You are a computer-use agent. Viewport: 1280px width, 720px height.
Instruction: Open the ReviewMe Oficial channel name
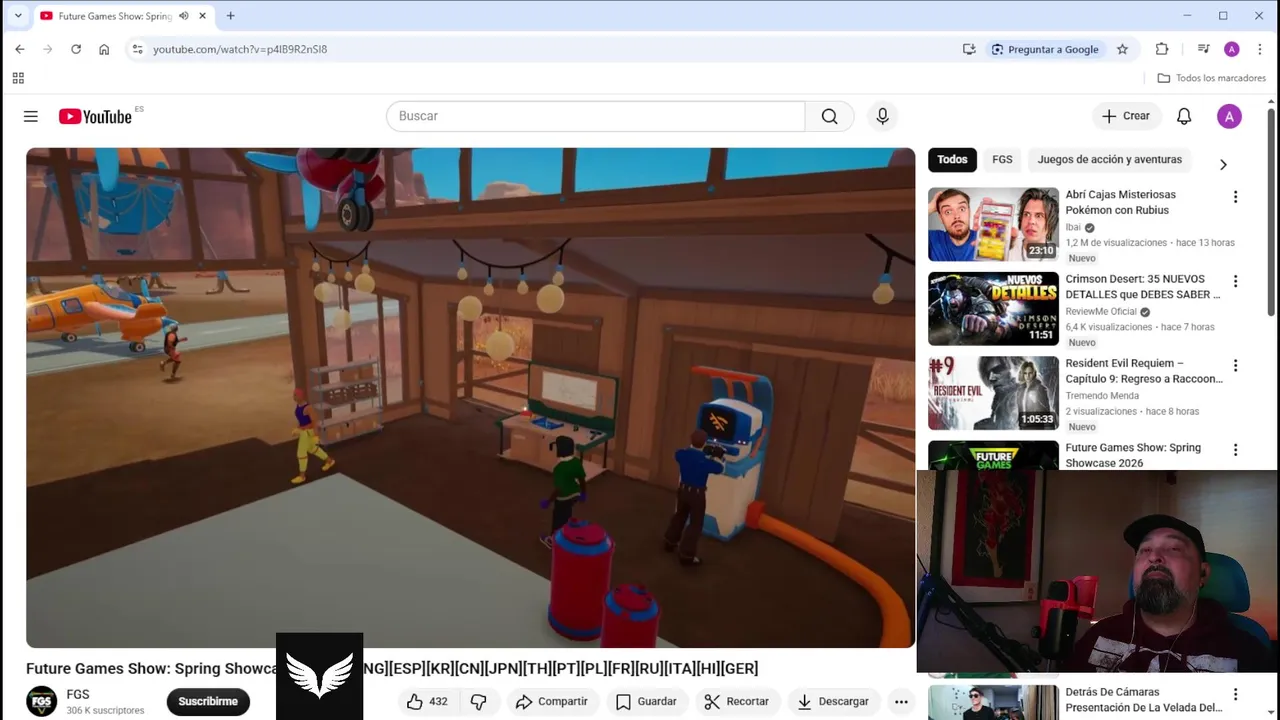1101,312
